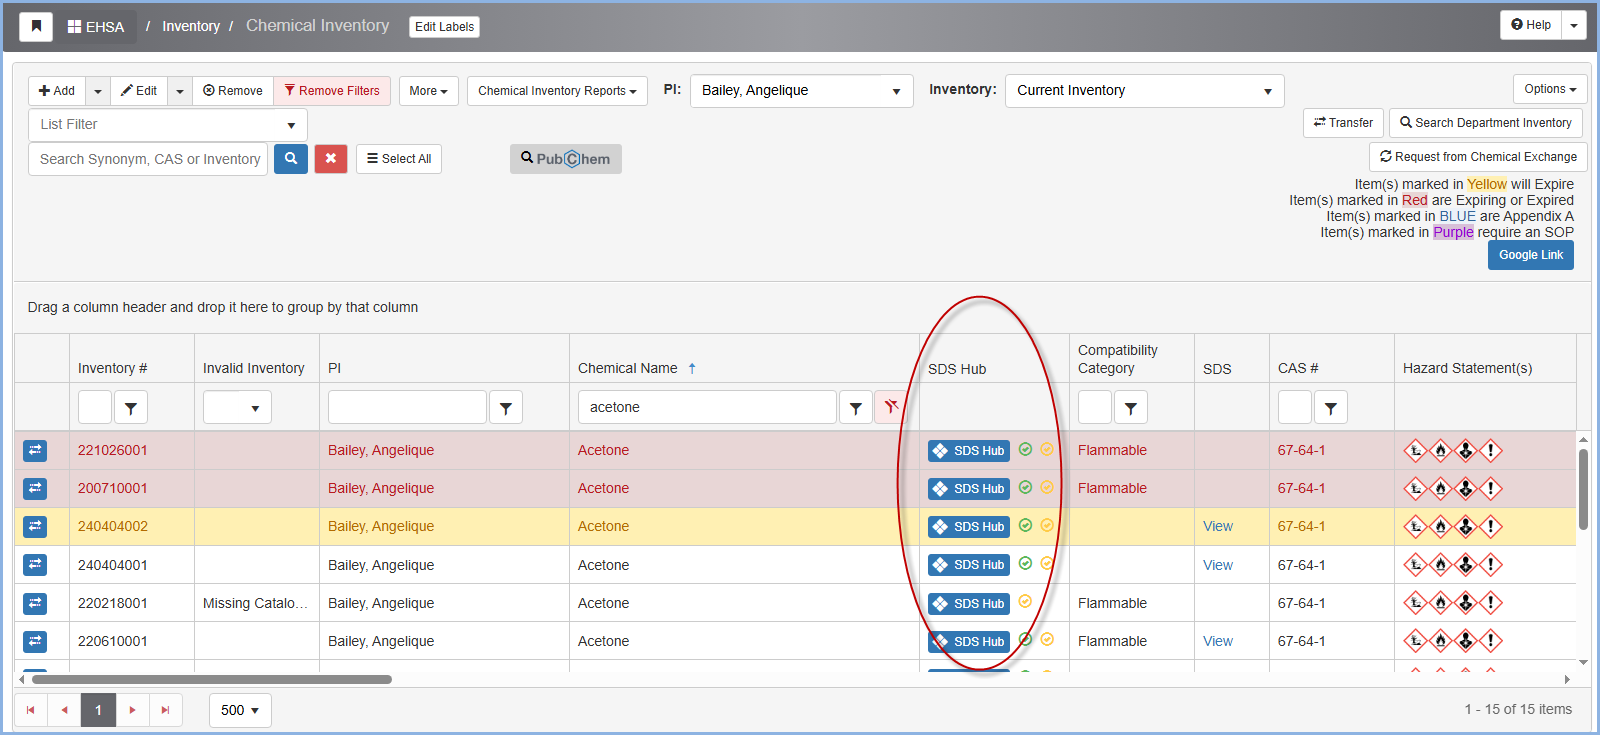Click green check icon in first Acetone row

[1025, 450]
